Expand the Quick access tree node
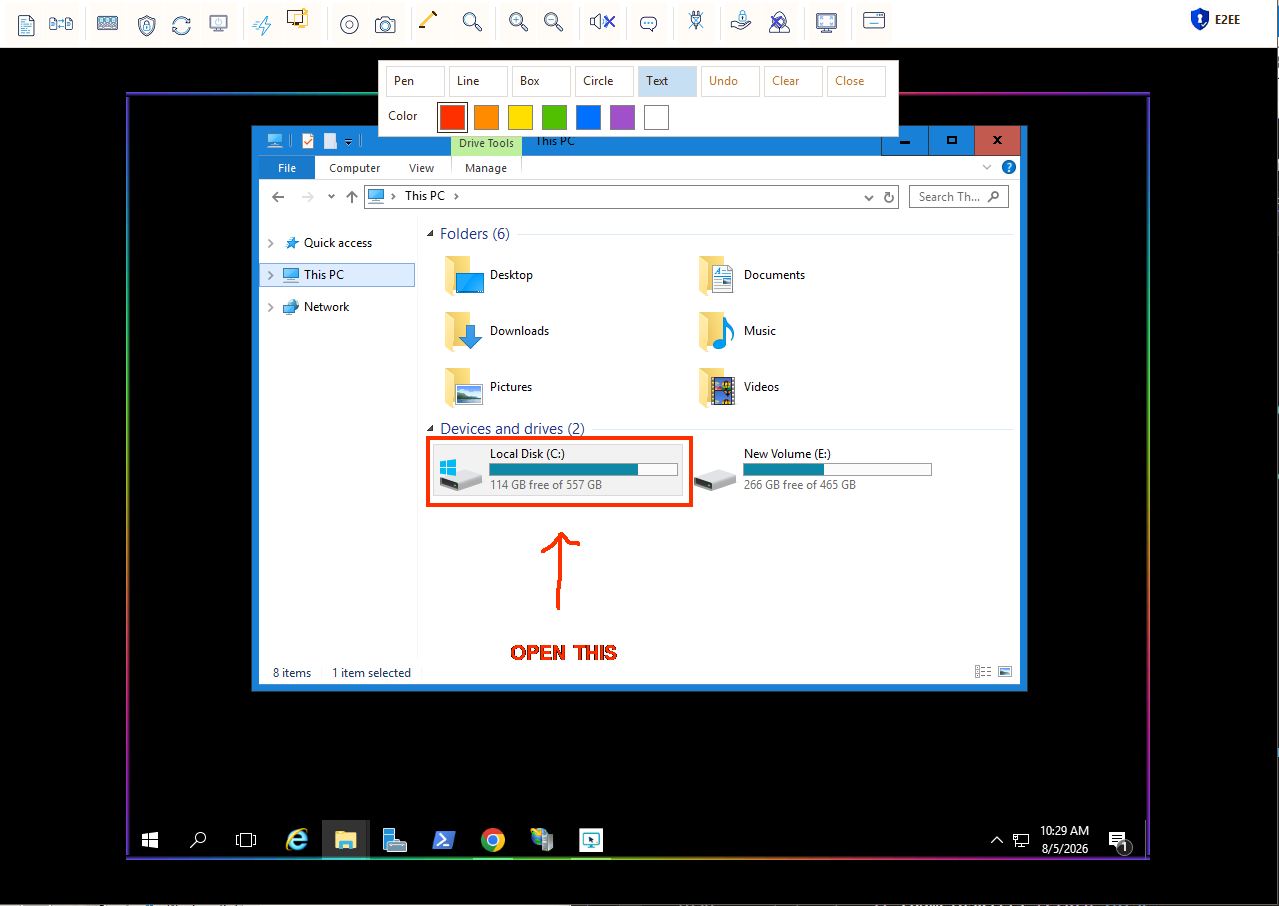This screenshot has width=1279, height=906. point(270,243)
